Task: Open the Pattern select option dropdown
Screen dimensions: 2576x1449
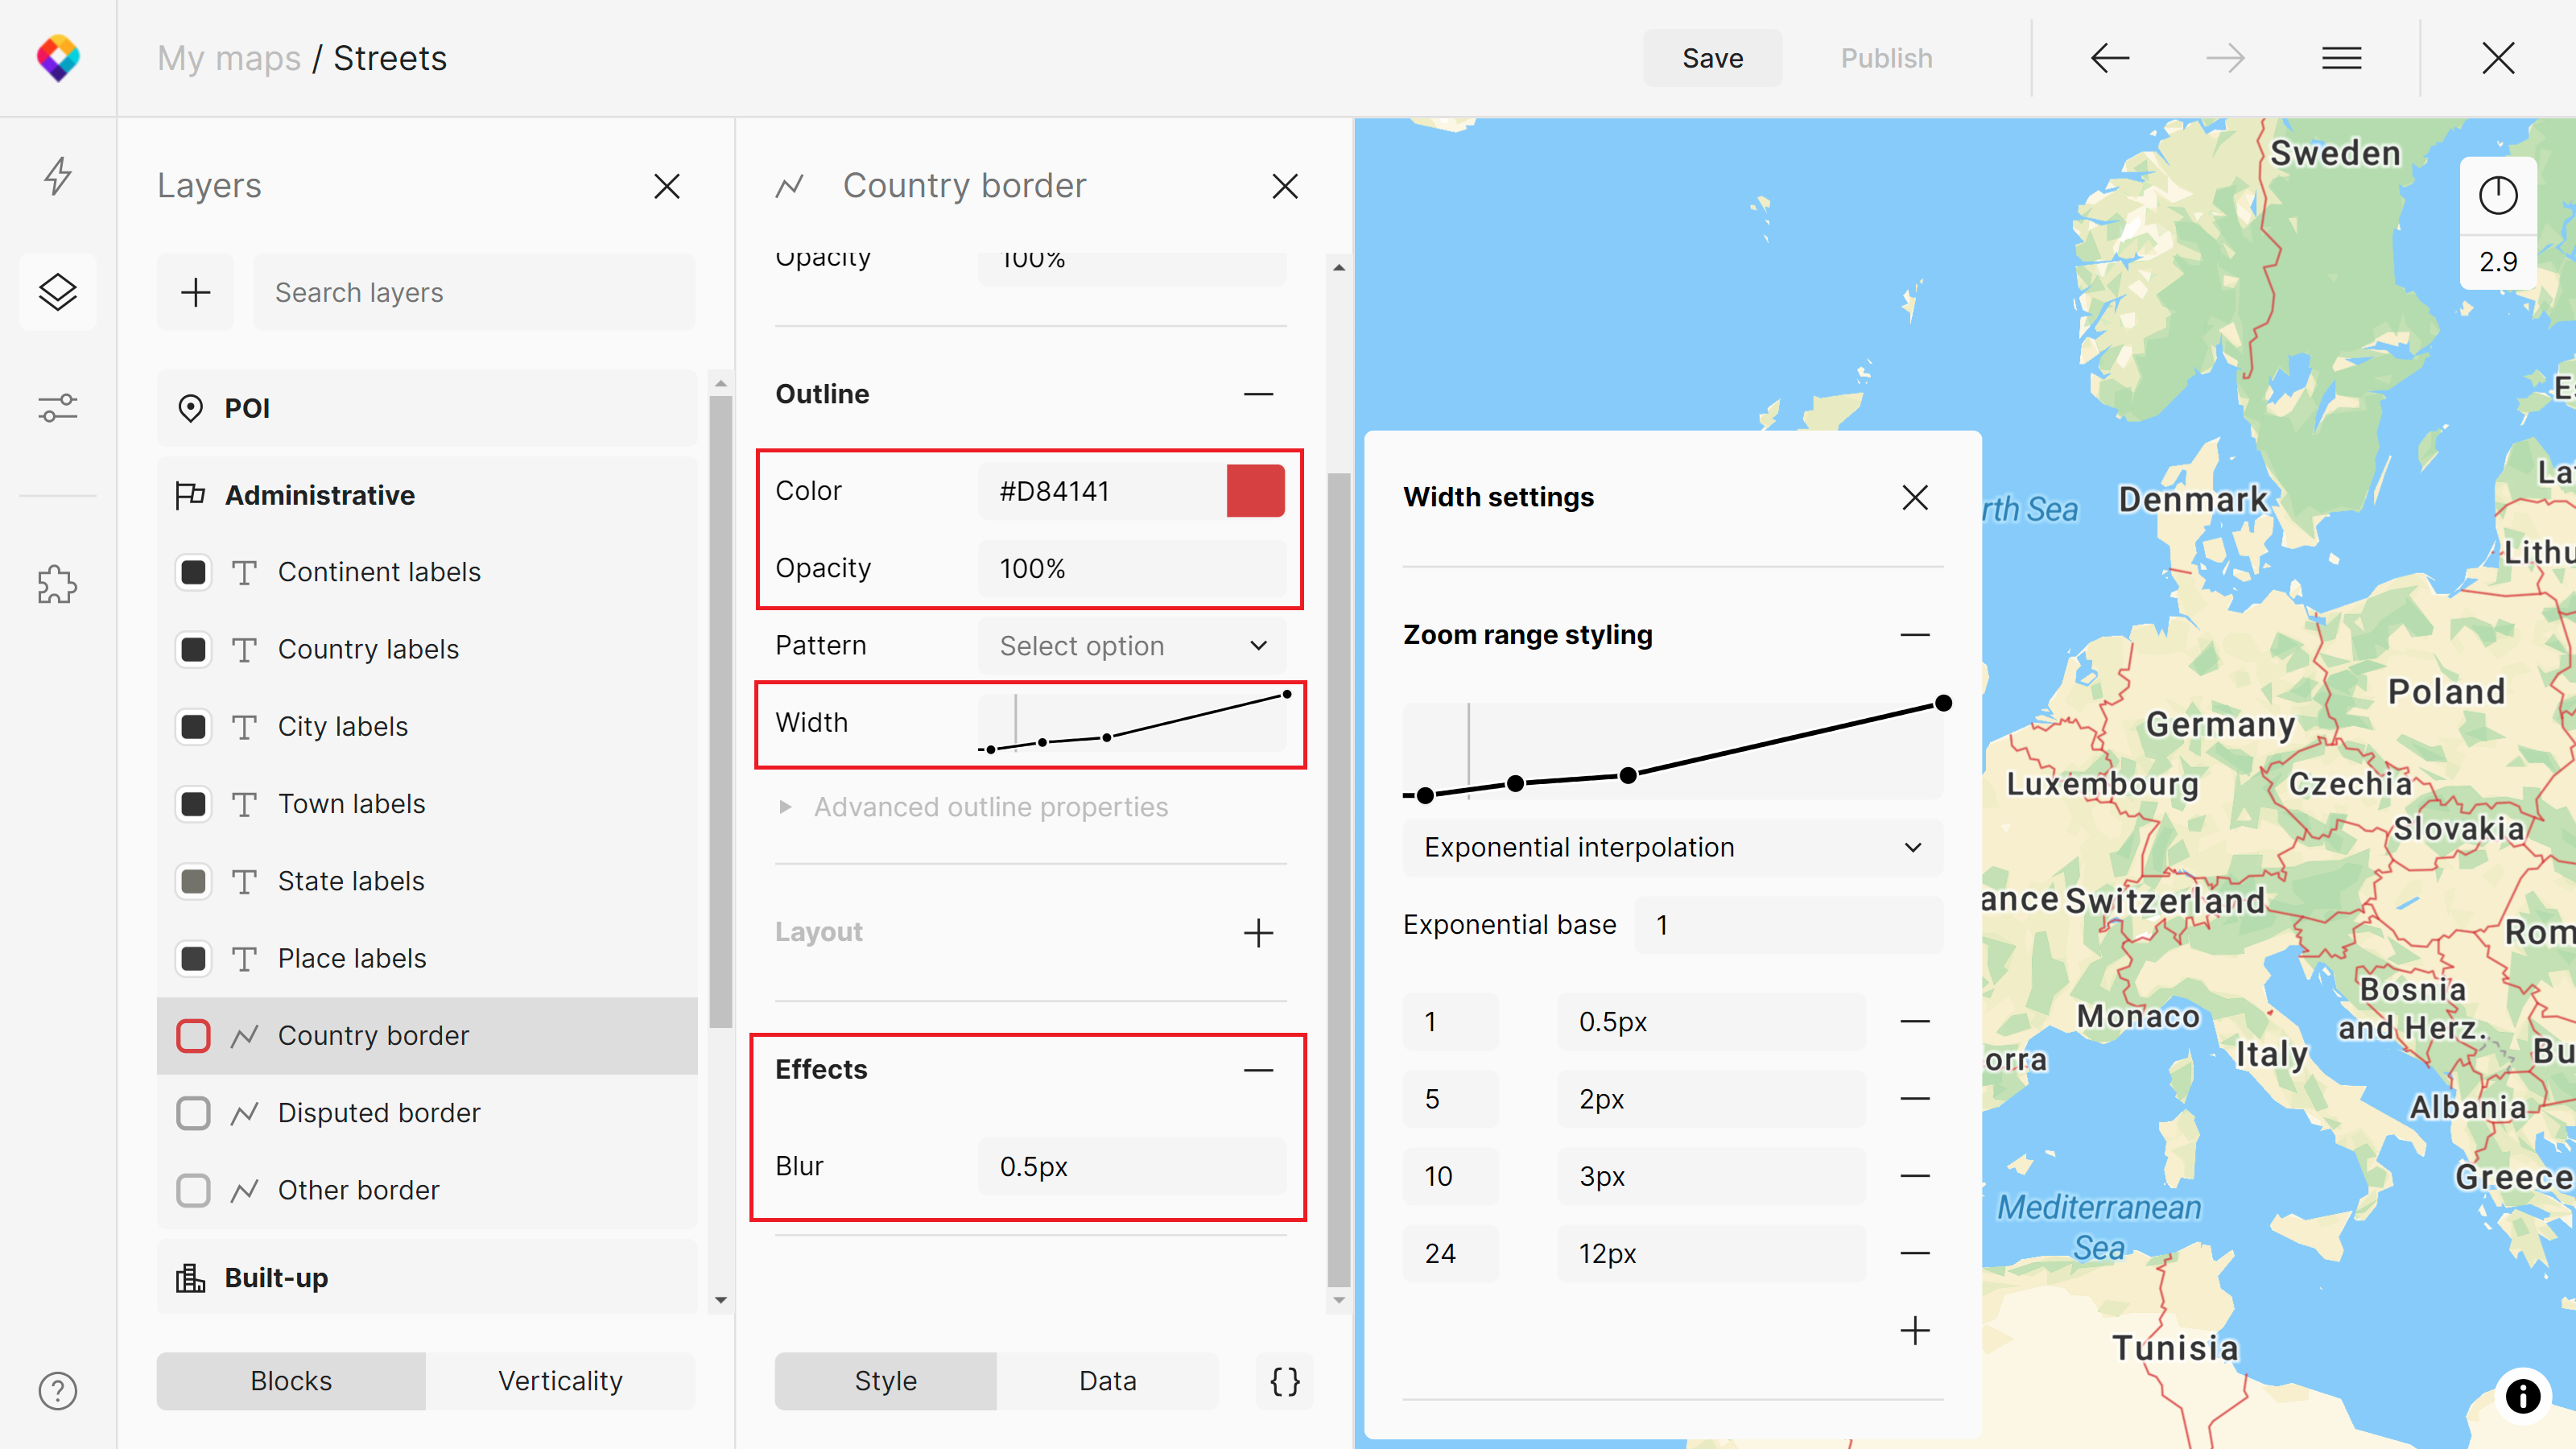Action: (x=1131, y=646)
